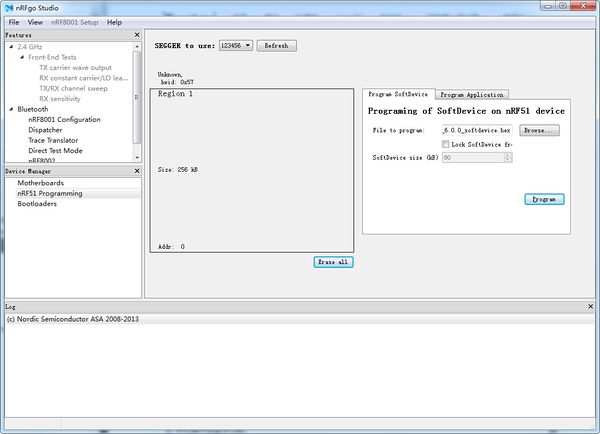This screenshot has height=434, width=600.
Task: Collapse the 2.4 GHz tree node
Action: click(11, 47)
